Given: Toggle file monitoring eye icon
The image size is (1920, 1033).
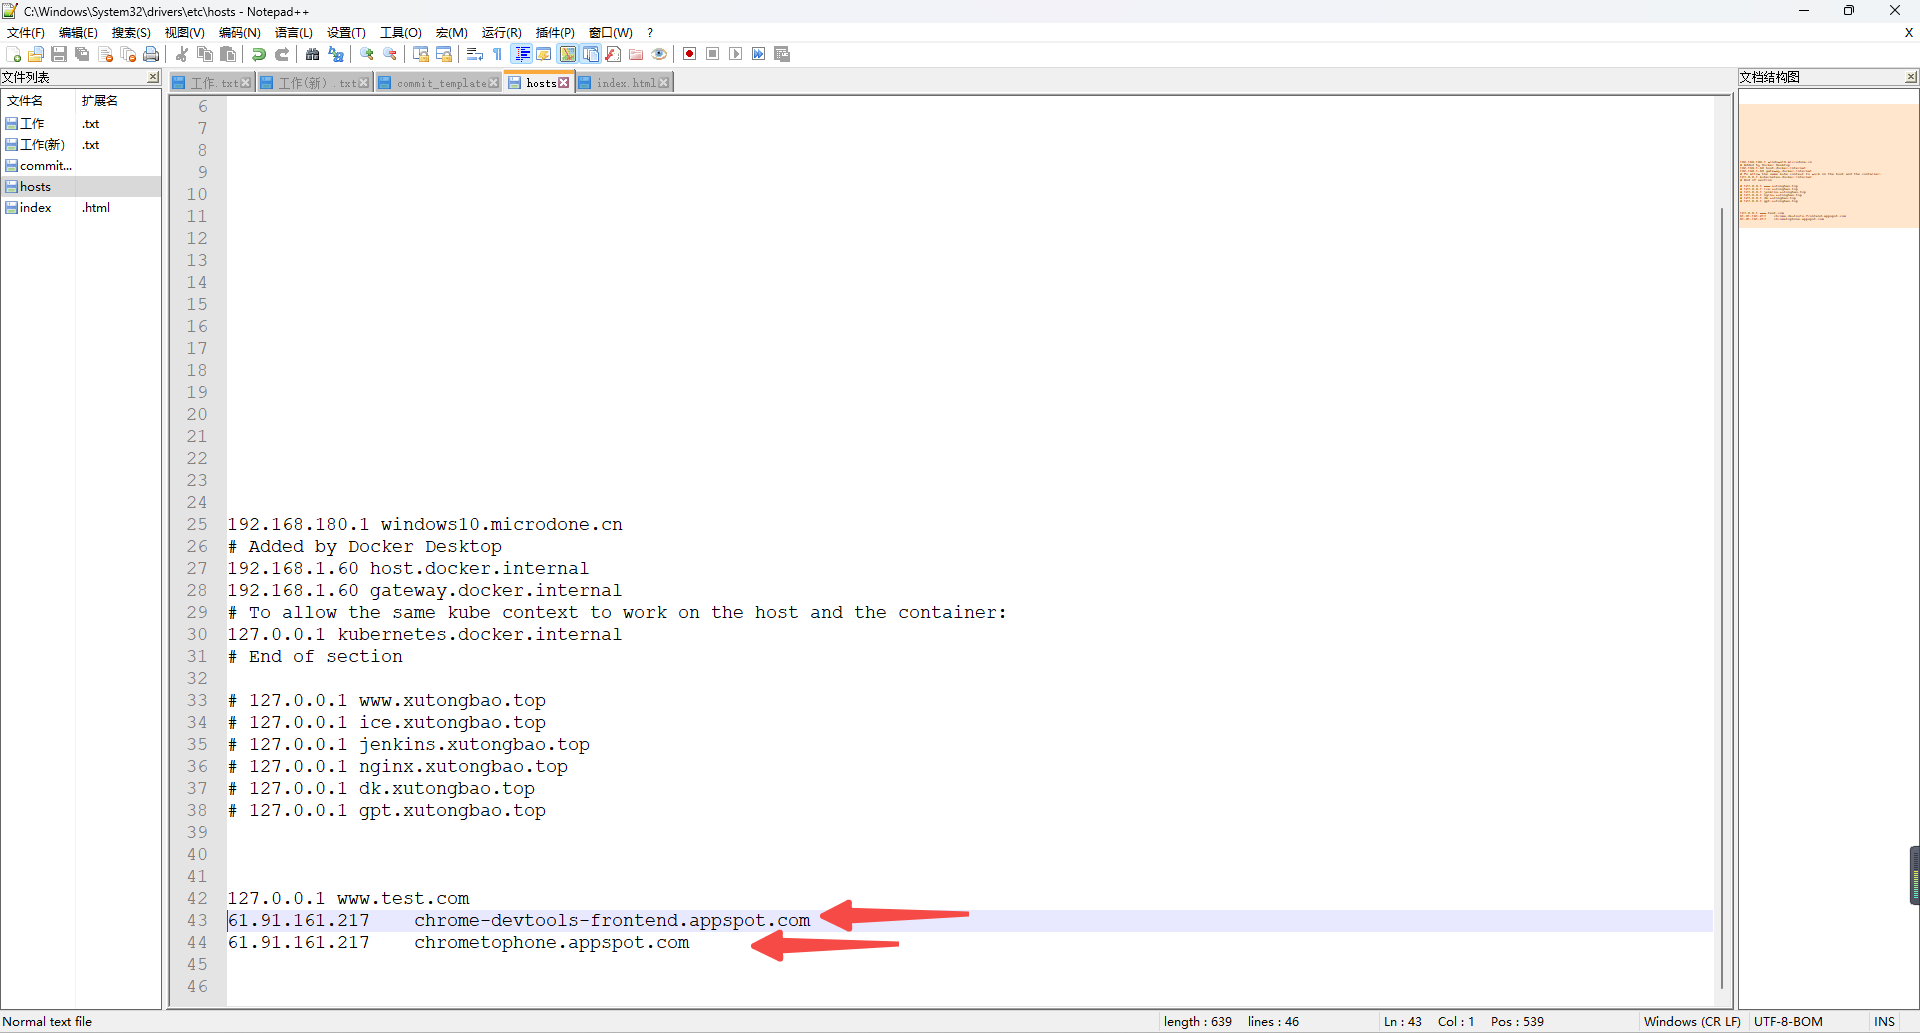Looking at the screenshot, I should tap(659, 54).
